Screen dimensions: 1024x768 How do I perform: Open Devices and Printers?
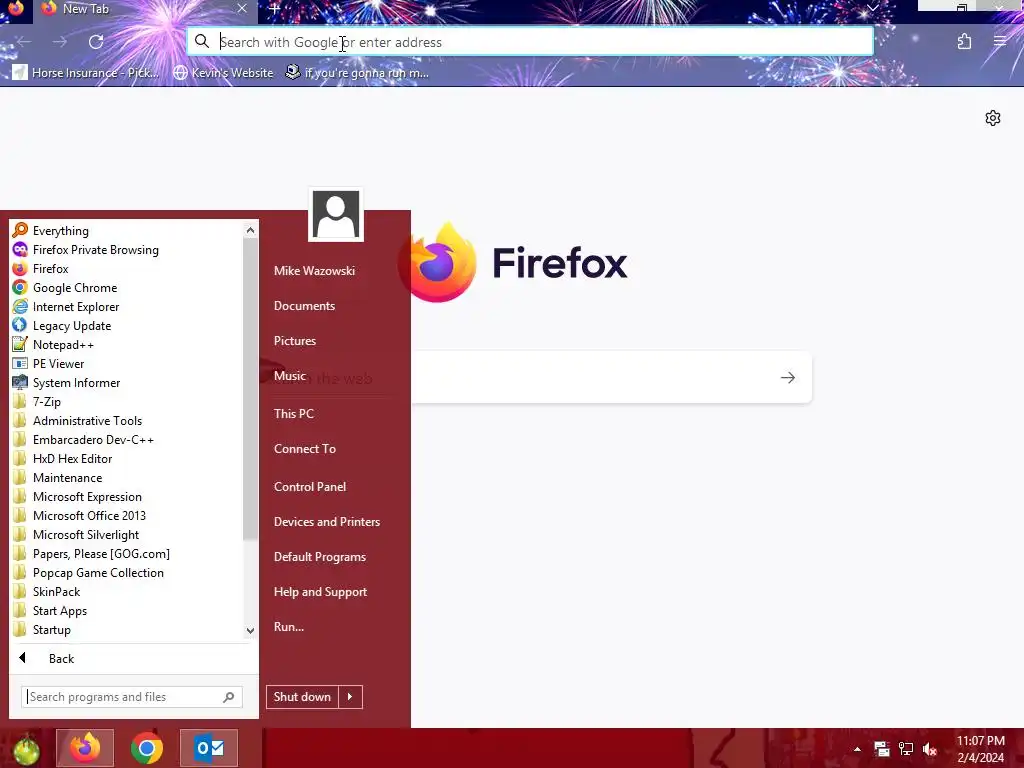(x=327, y=521)
